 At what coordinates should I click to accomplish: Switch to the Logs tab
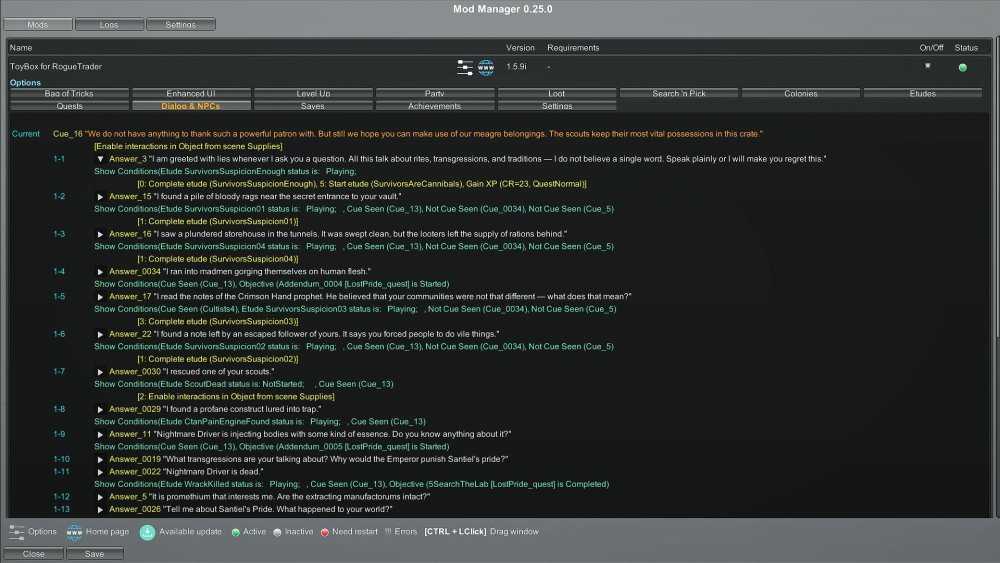point(108,24)
